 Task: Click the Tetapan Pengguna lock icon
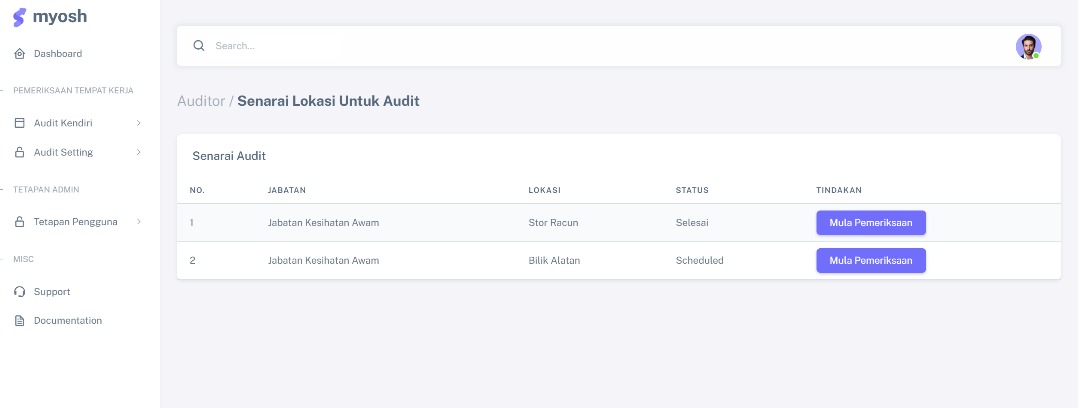point(19,222)
